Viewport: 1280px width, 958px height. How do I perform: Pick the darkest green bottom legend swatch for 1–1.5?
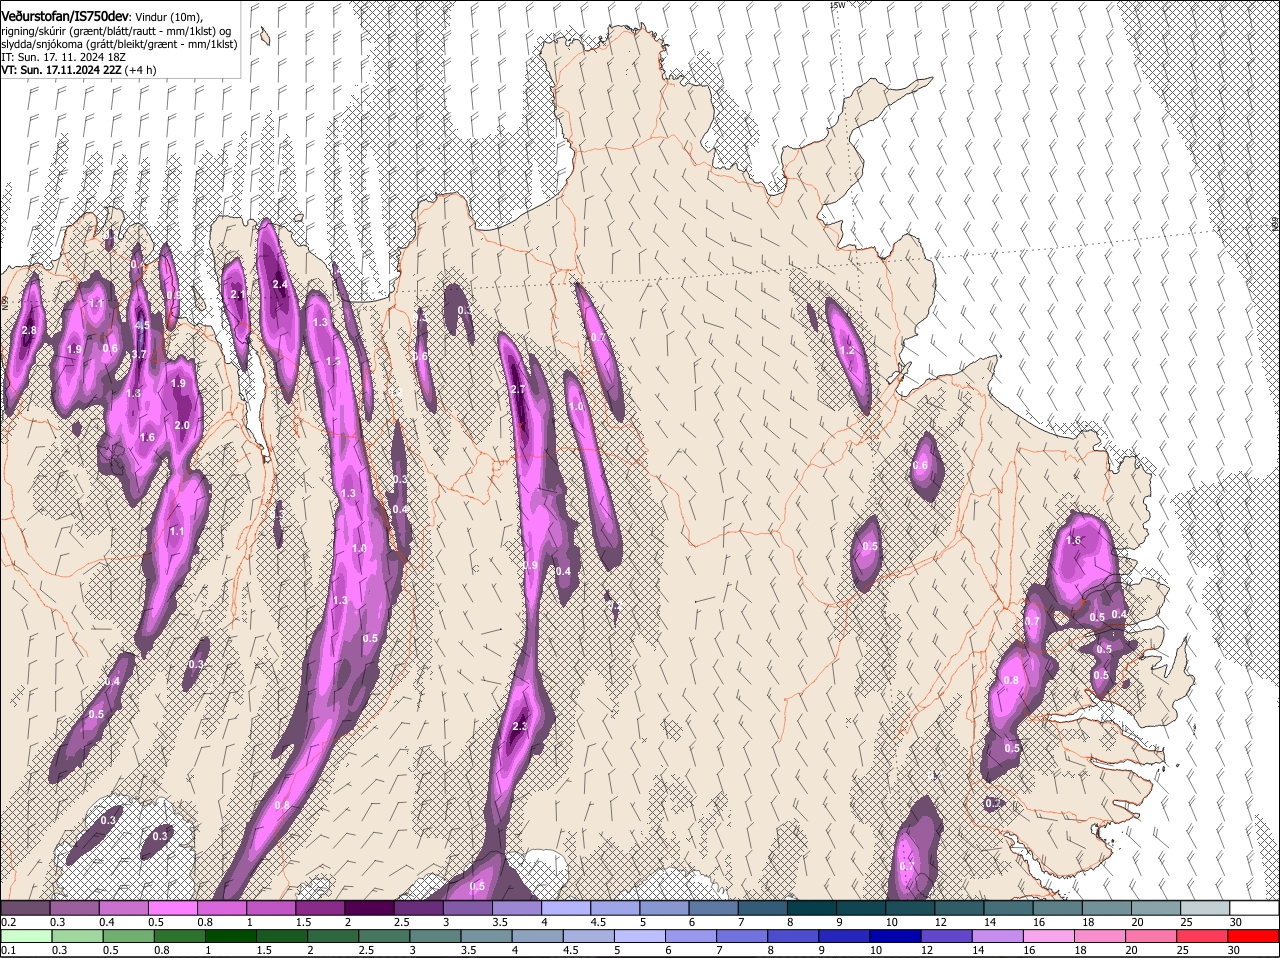[x=229, y=936]
